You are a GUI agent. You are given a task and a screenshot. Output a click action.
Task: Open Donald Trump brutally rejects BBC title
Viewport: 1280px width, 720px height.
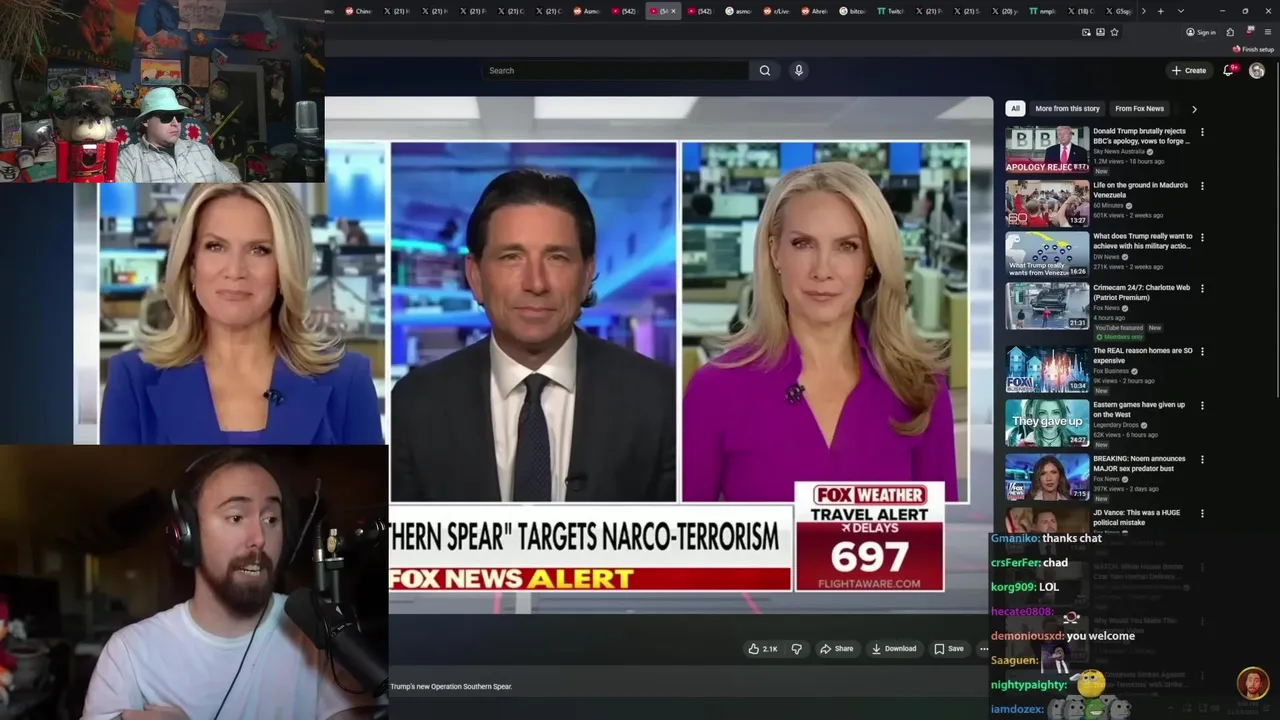1141,136
